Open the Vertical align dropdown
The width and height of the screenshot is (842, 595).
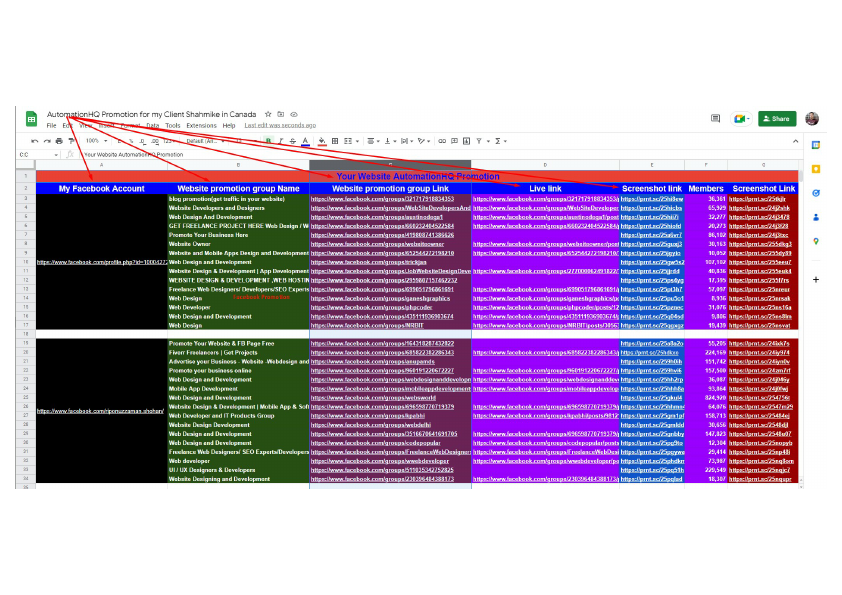389,141
